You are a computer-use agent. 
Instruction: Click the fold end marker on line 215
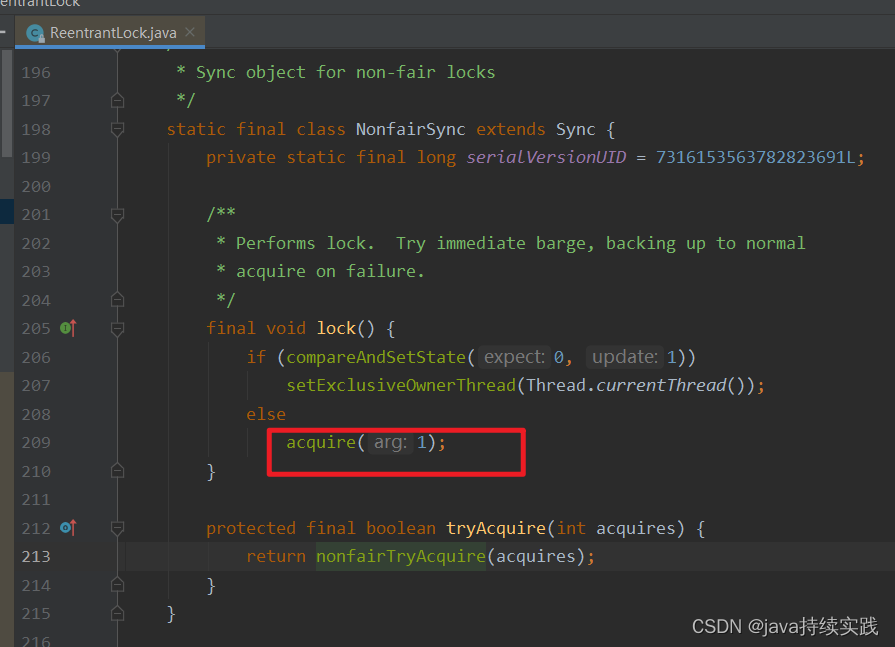(117, 613)
